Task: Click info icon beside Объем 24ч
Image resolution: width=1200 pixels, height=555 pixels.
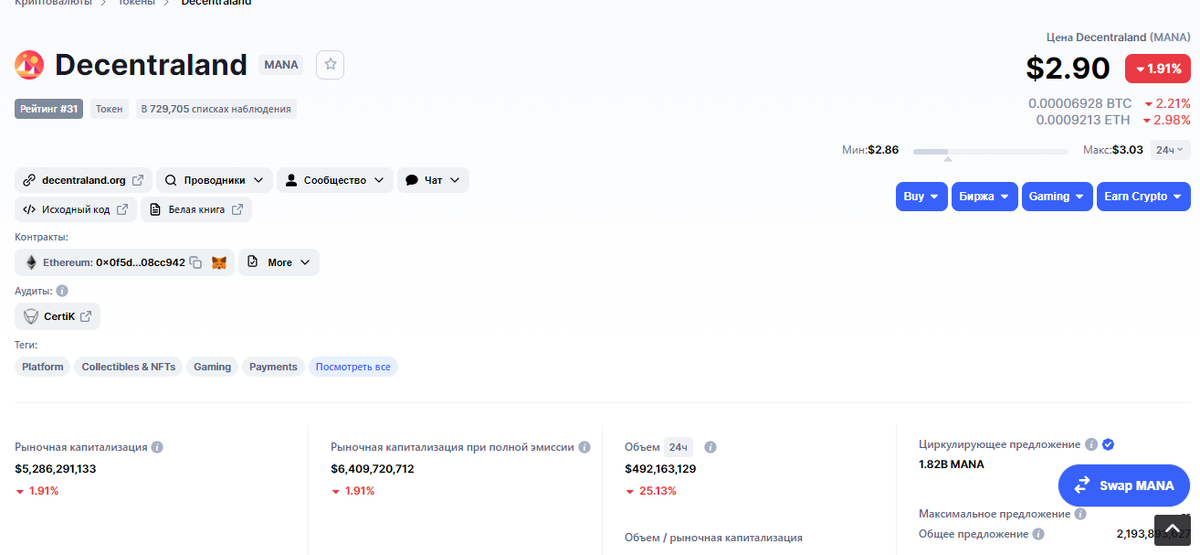Action: coord(710,447)
